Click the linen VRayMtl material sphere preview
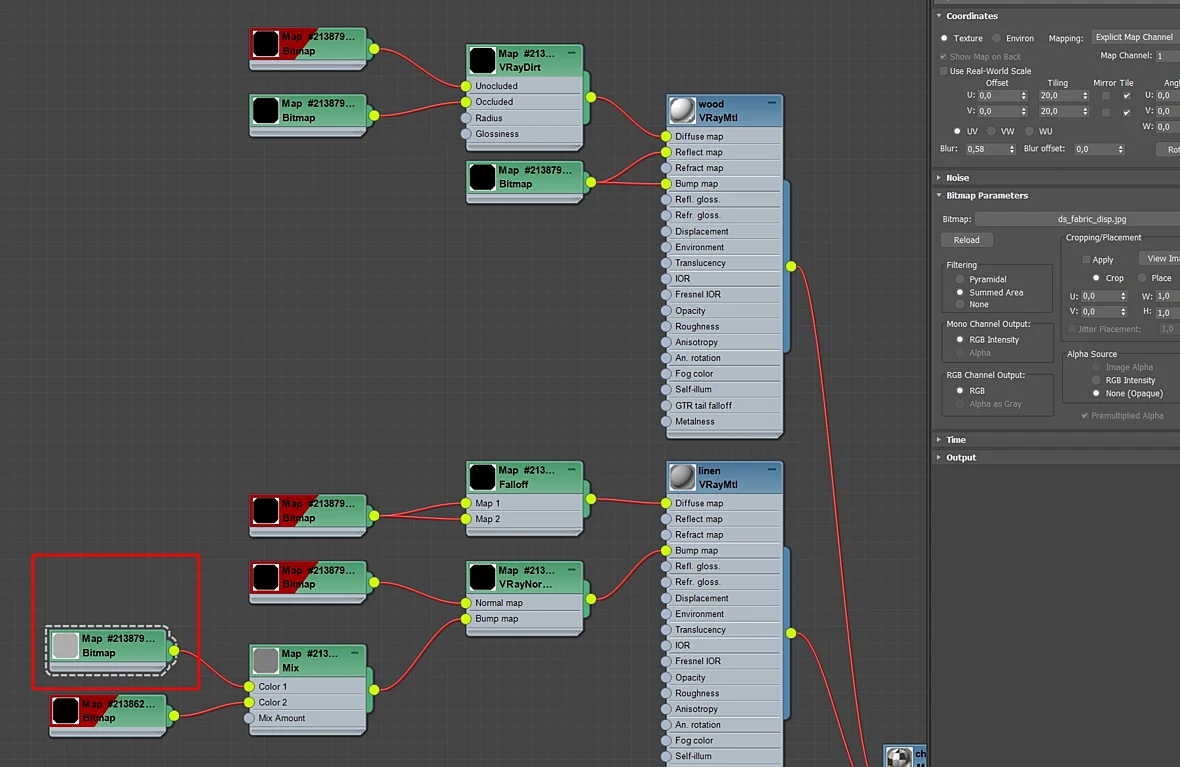This screenshot has height=767, width=1180. pyautogui.click(x=682, y=477)
